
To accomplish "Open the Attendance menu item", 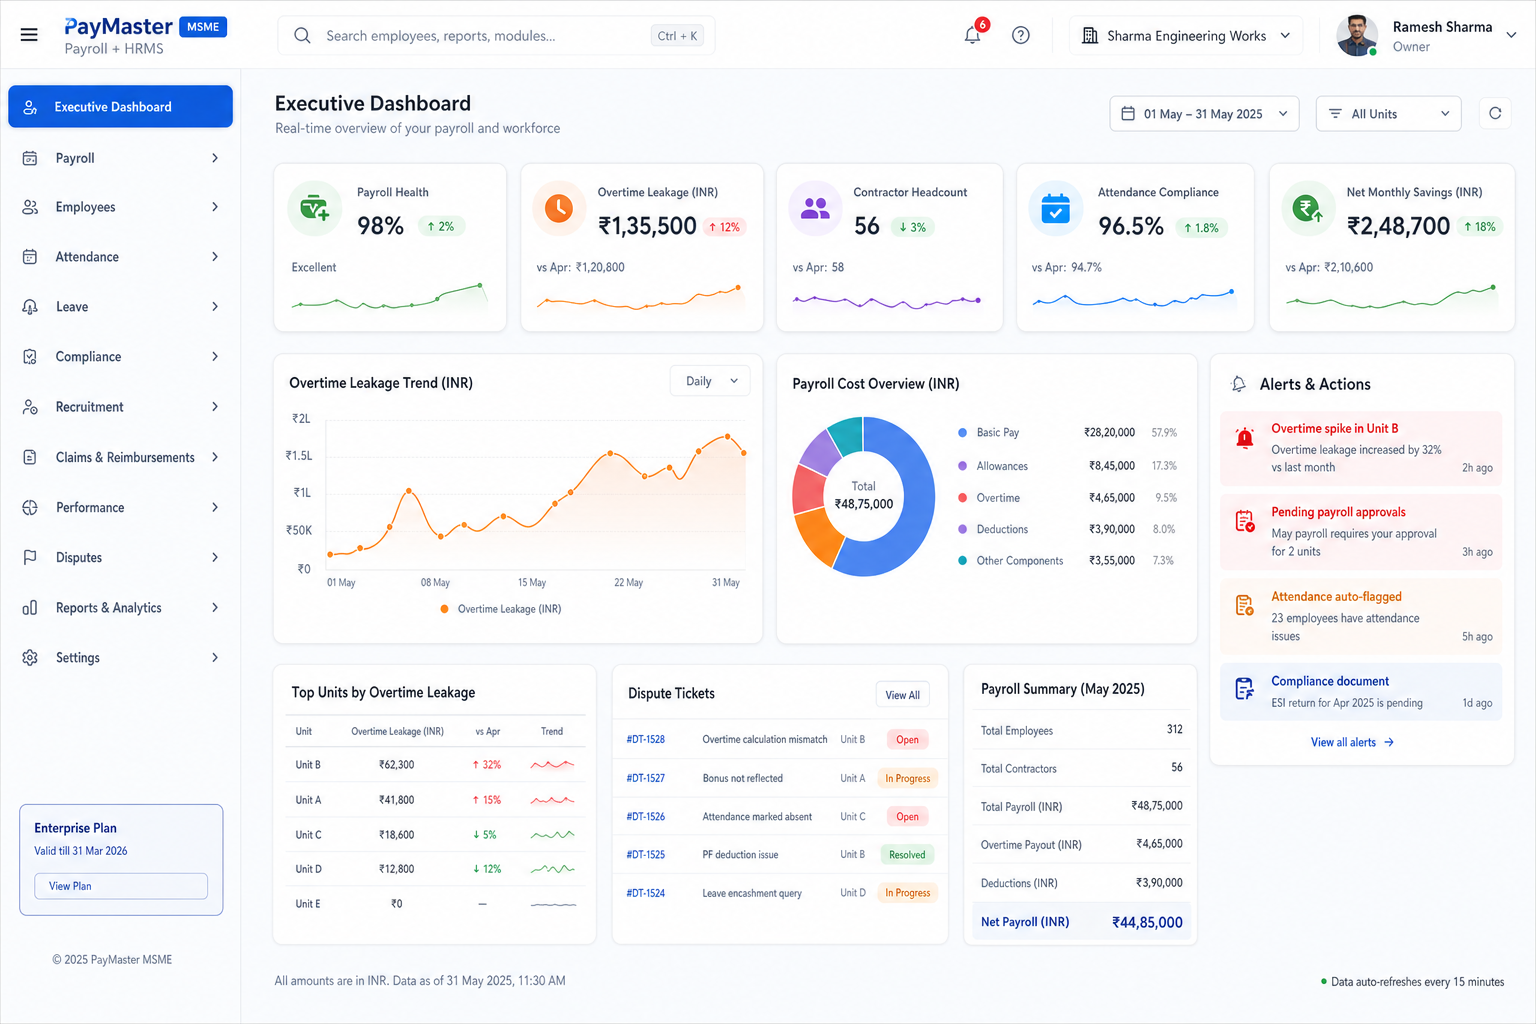I will click(120, 257).
